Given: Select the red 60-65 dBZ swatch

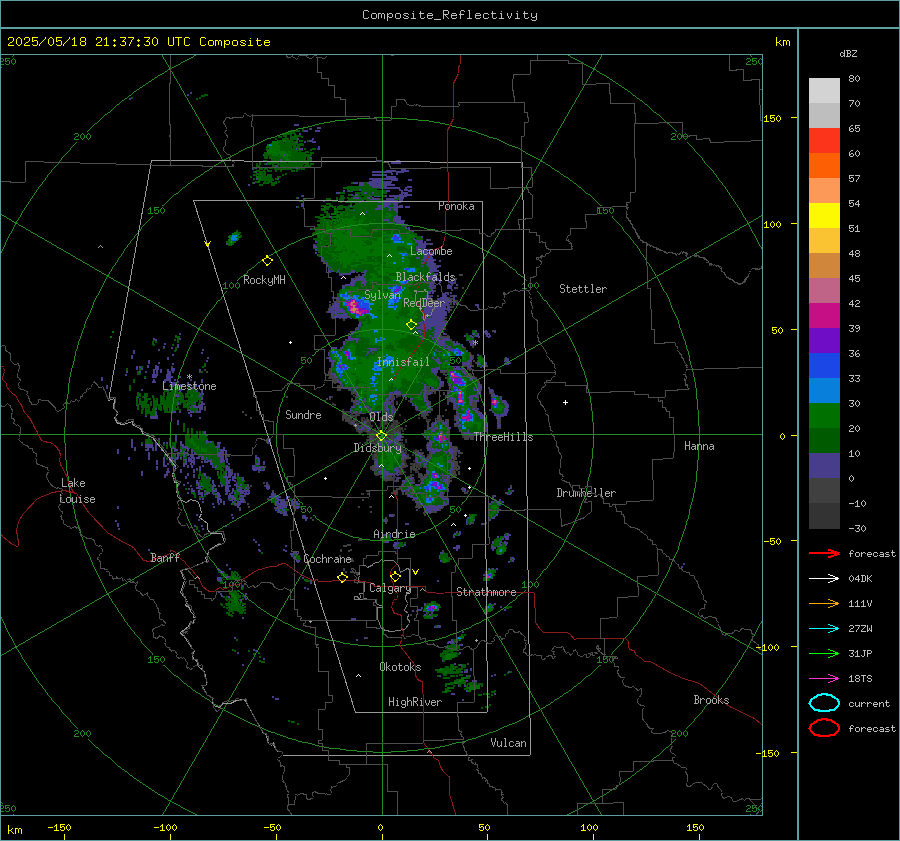Looking at the screenshot, I should click(x=824, y=141).
